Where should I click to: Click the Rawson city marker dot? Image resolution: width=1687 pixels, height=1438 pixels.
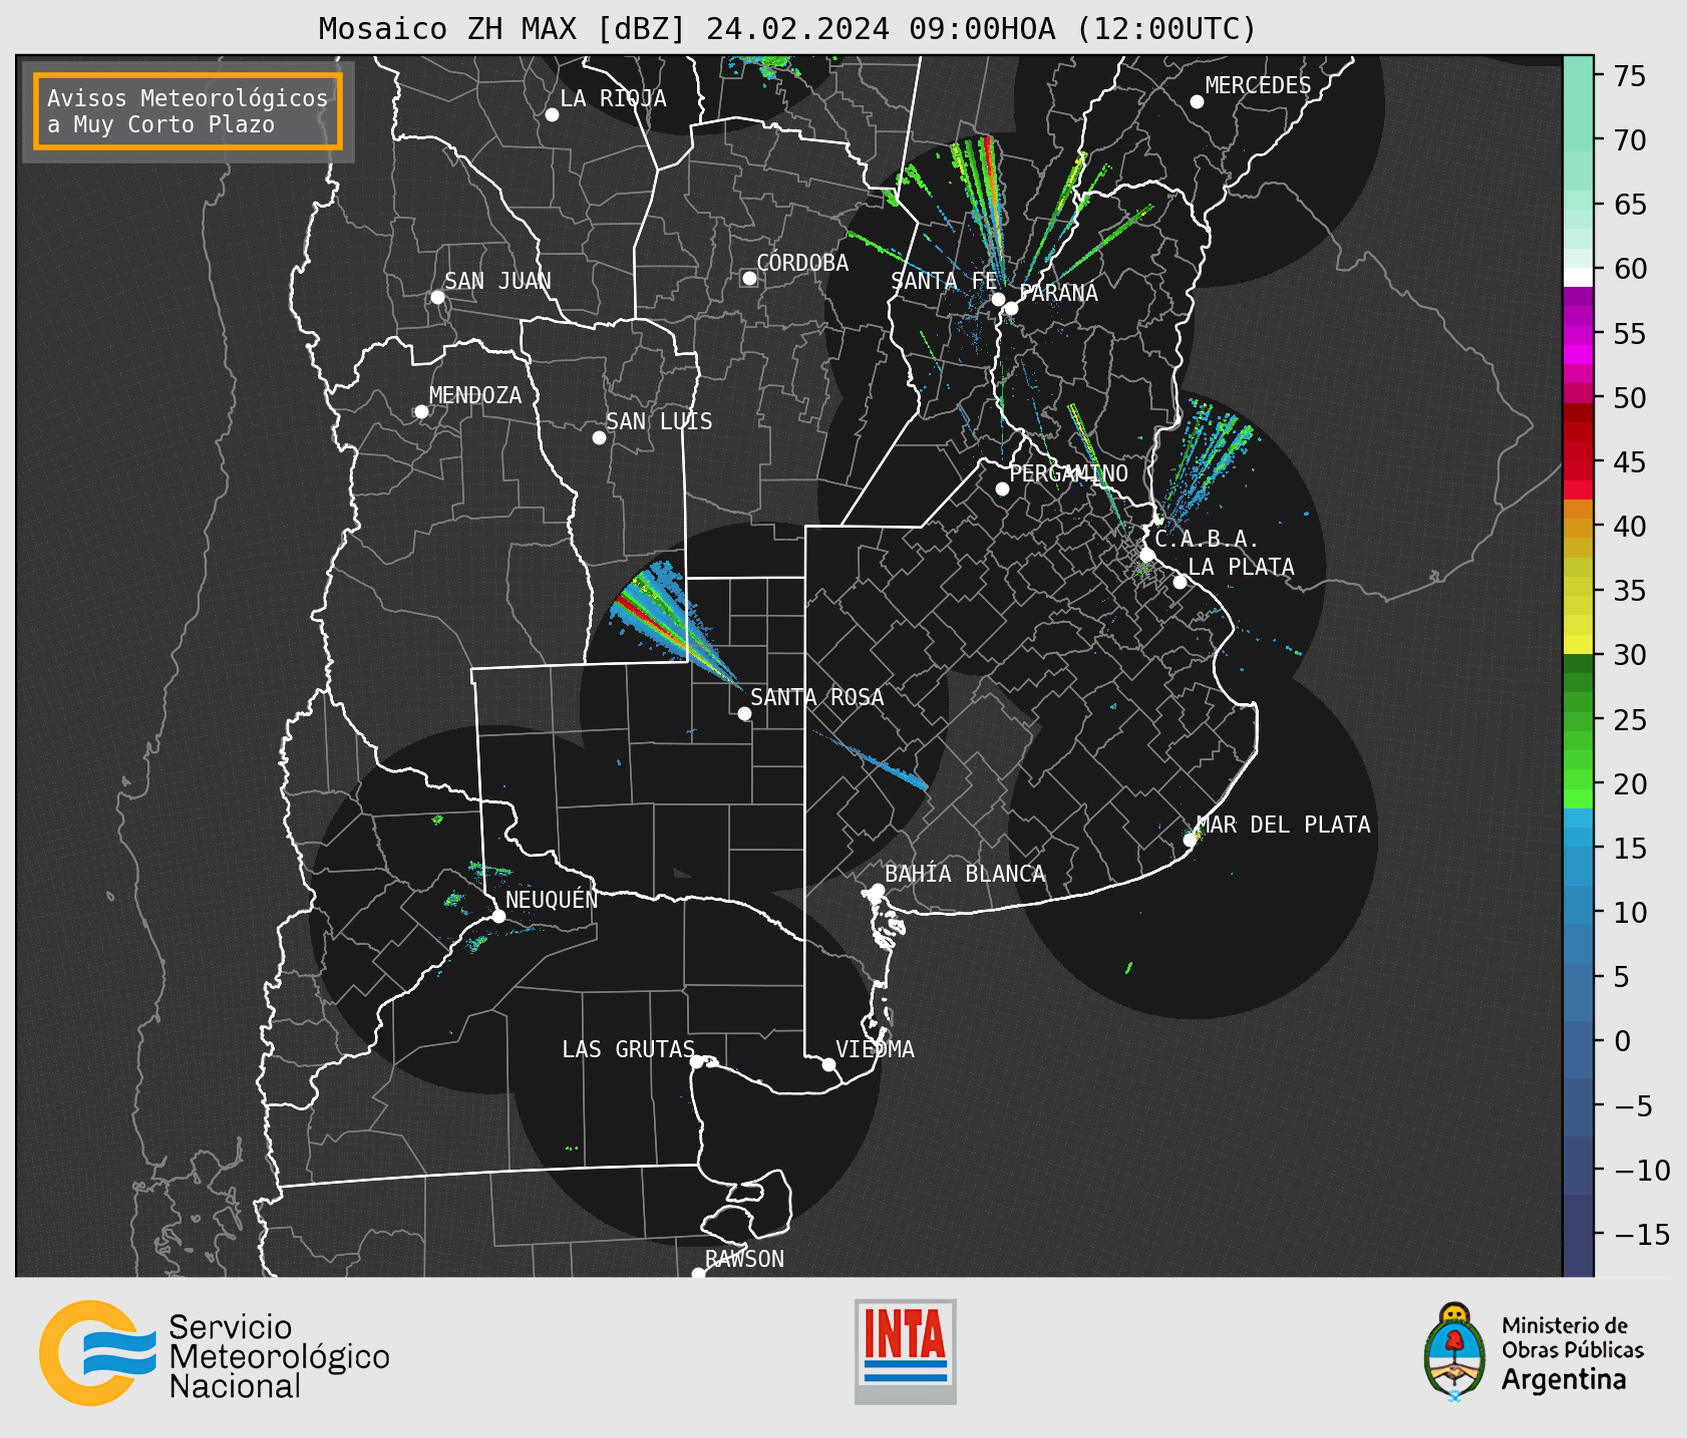coord(698,1273)
